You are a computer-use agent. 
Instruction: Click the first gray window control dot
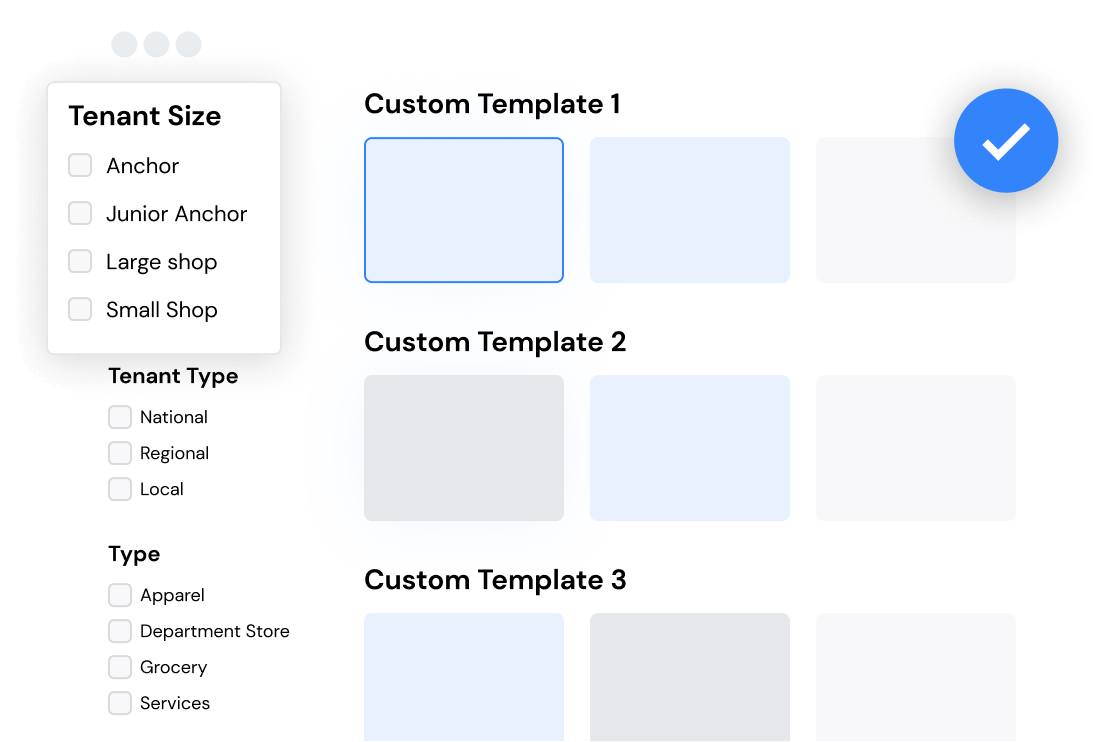pos(124,44)
